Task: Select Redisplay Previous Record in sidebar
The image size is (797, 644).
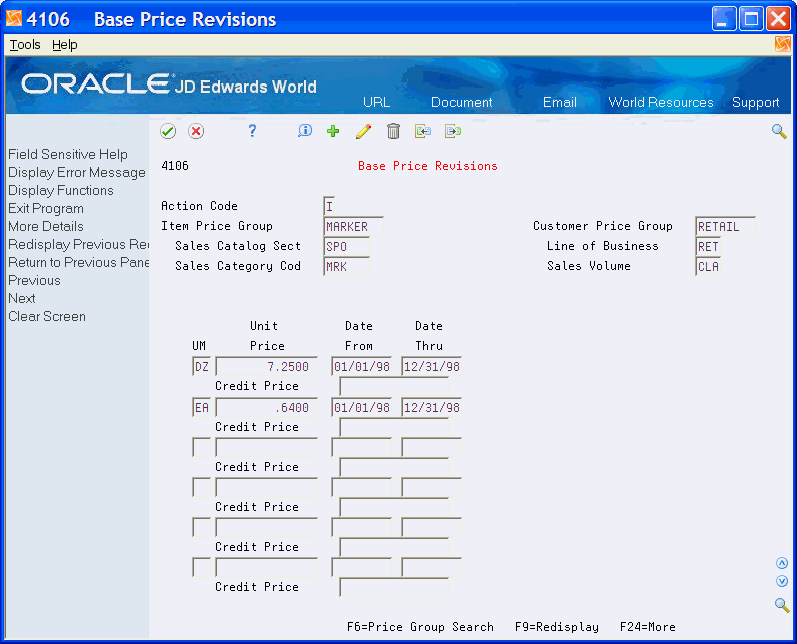Action: [78, 244]
